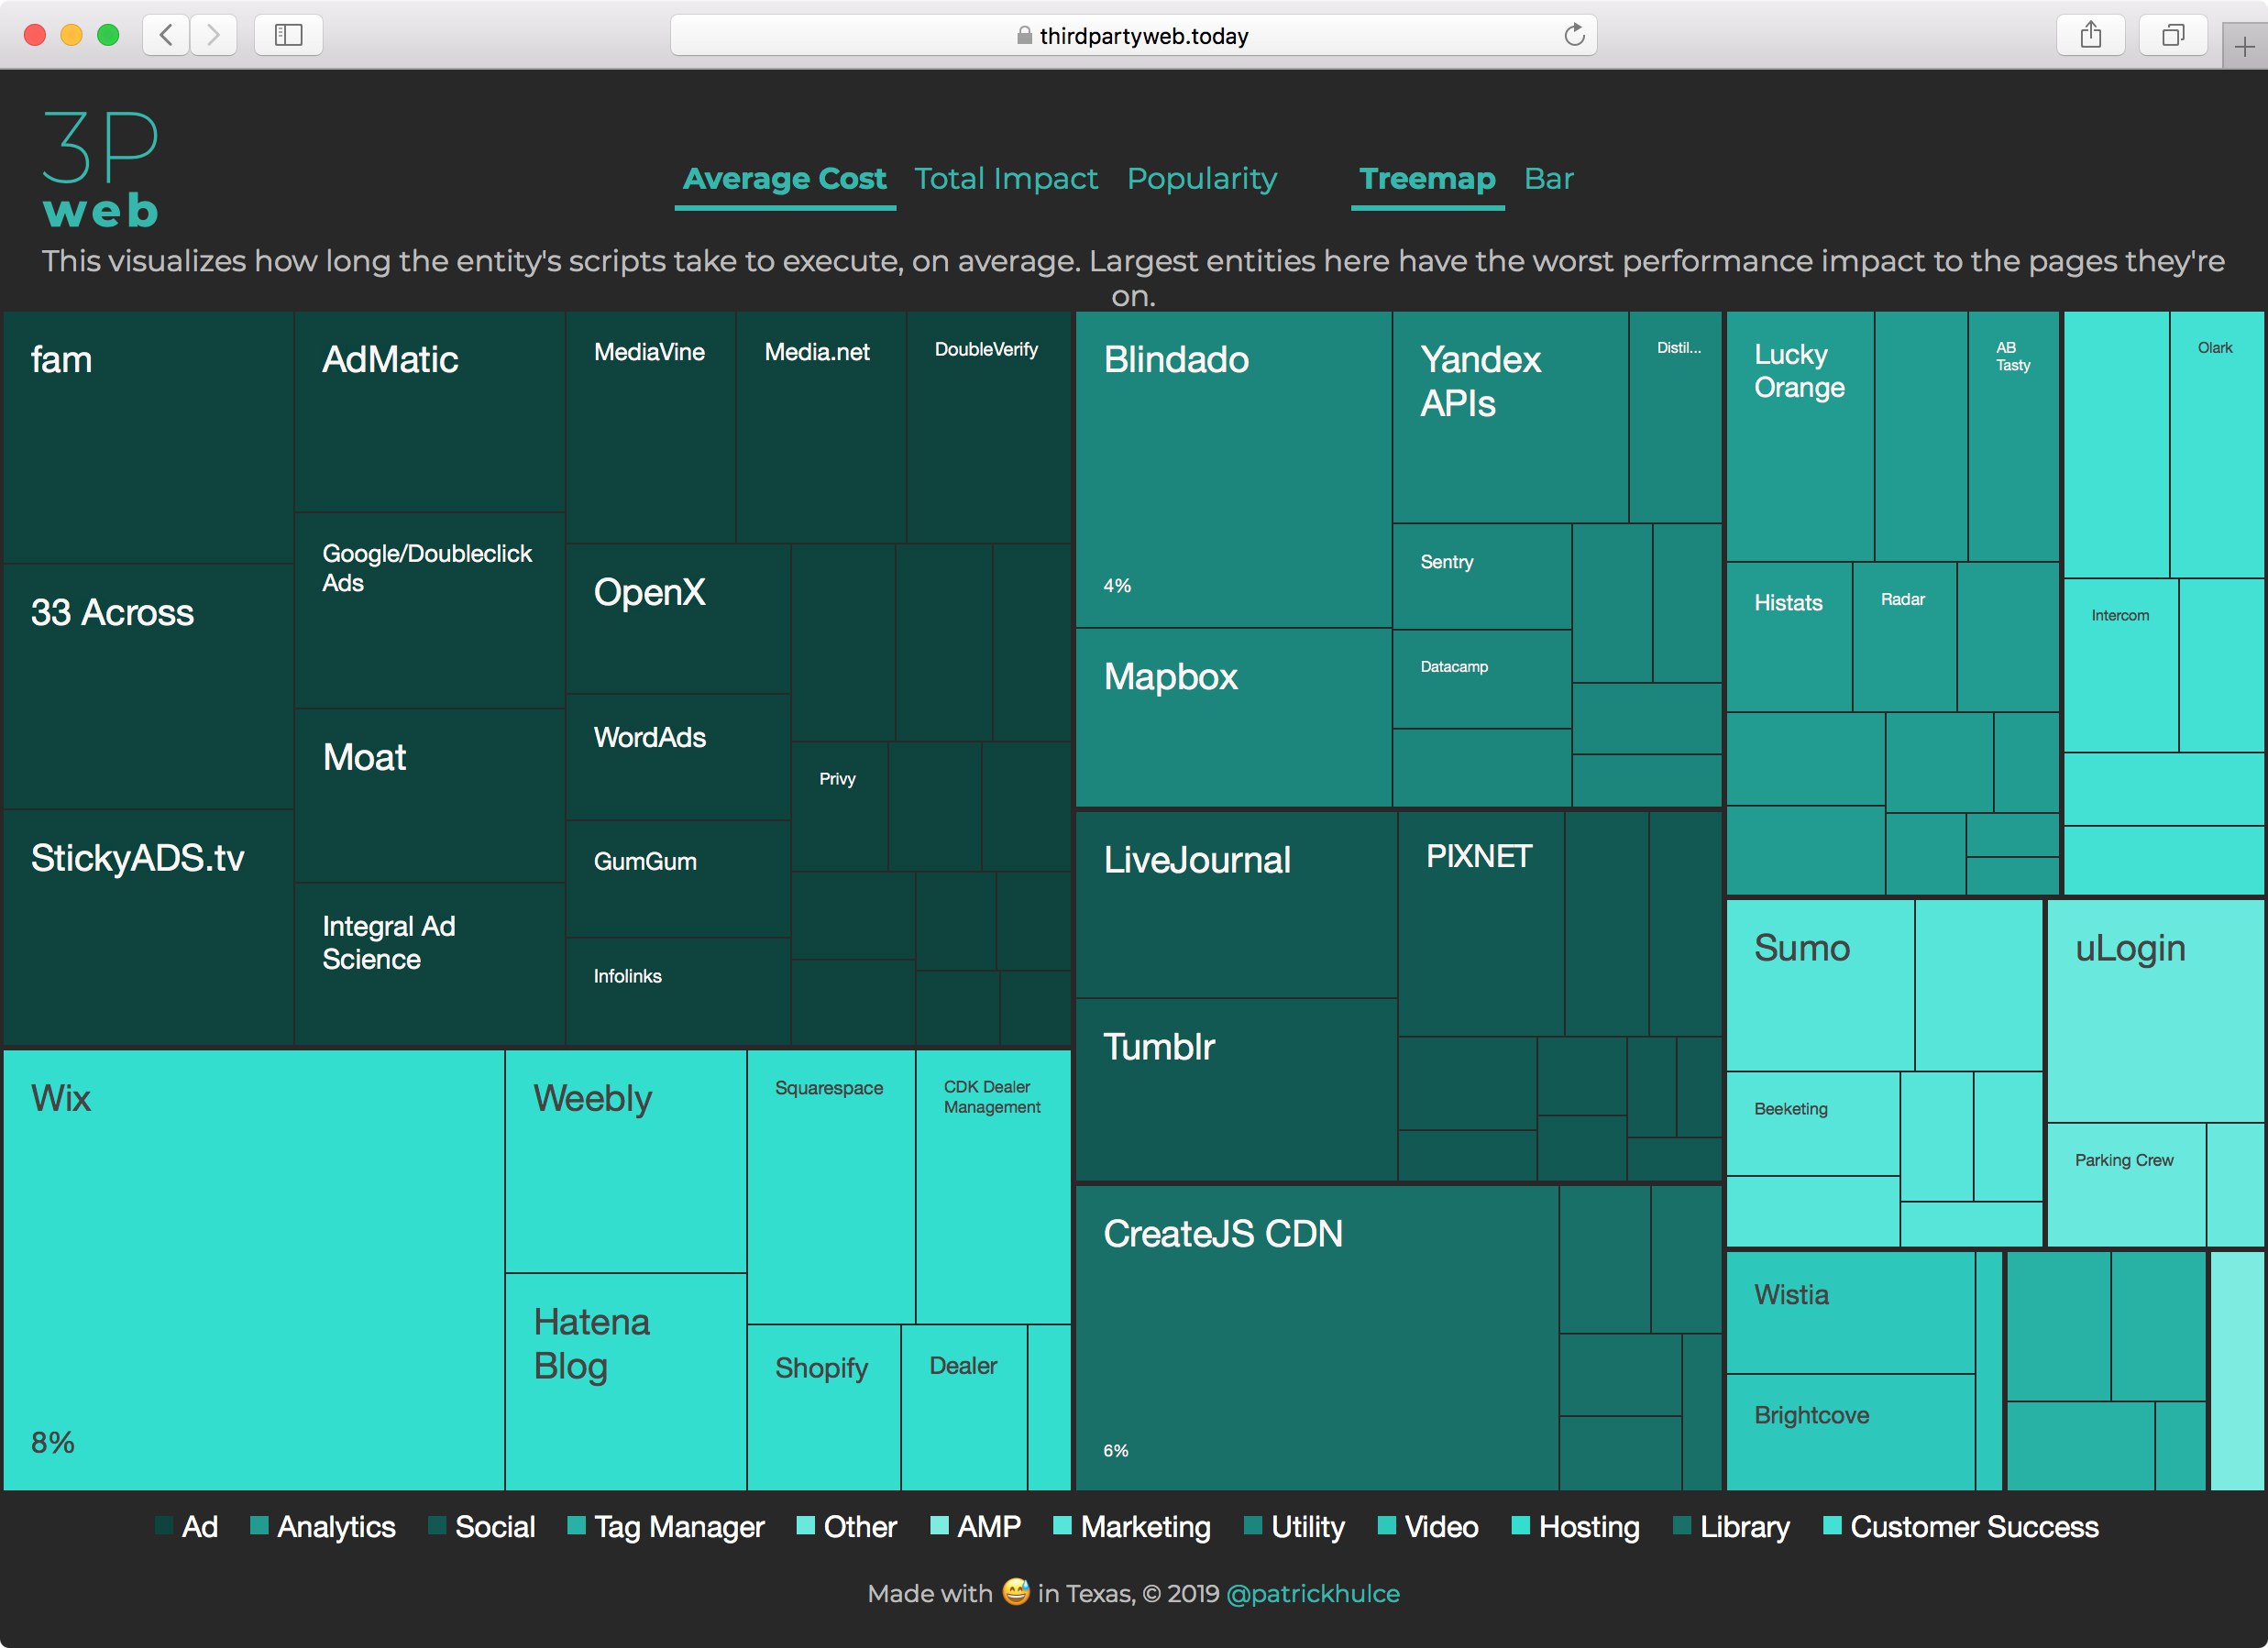
Task: Select the Lucky Orange treemap cell
Action: click(x=1800, y=436)
